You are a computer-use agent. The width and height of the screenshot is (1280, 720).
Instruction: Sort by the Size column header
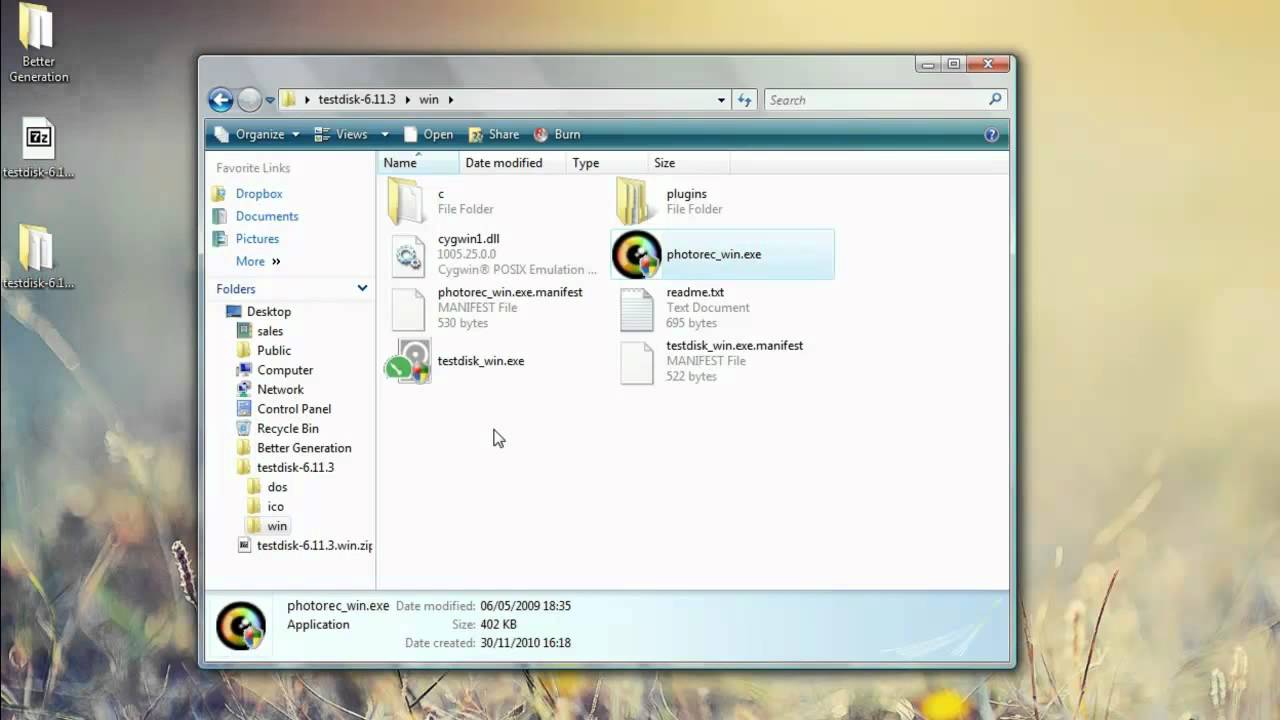point(689,163)
